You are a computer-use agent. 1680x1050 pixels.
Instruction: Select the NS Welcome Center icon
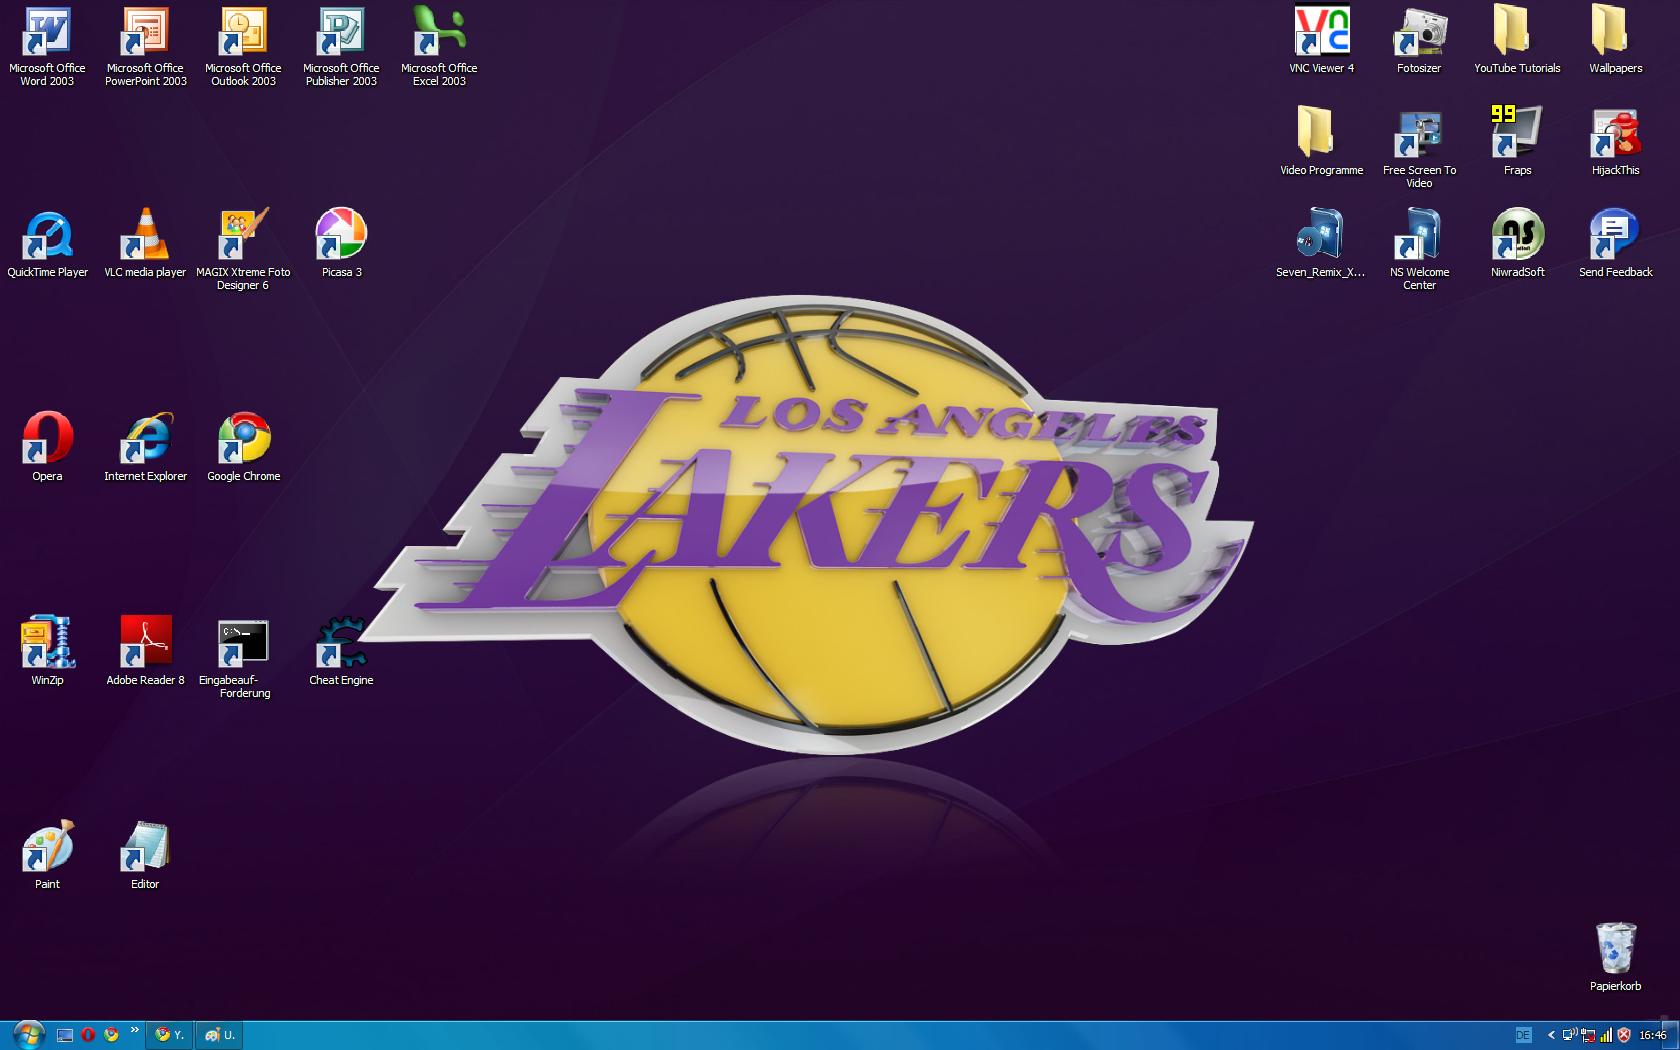pyautogui.click(x=1419, y=250)
